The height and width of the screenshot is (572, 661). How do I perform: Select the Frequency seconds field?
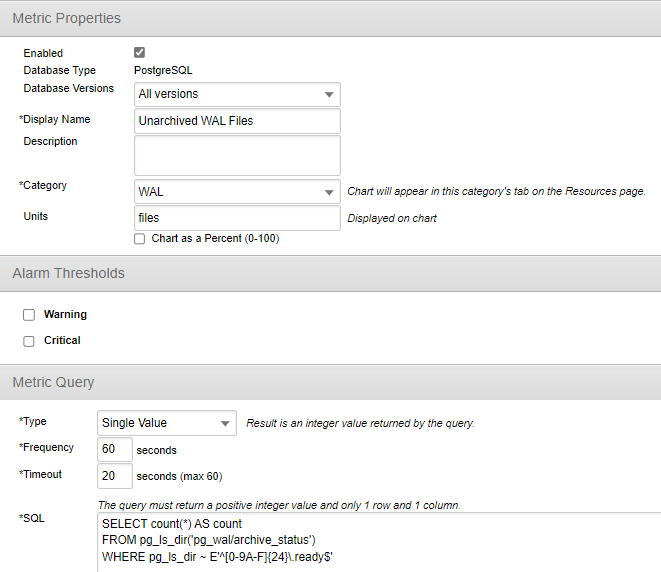(114, 449)
